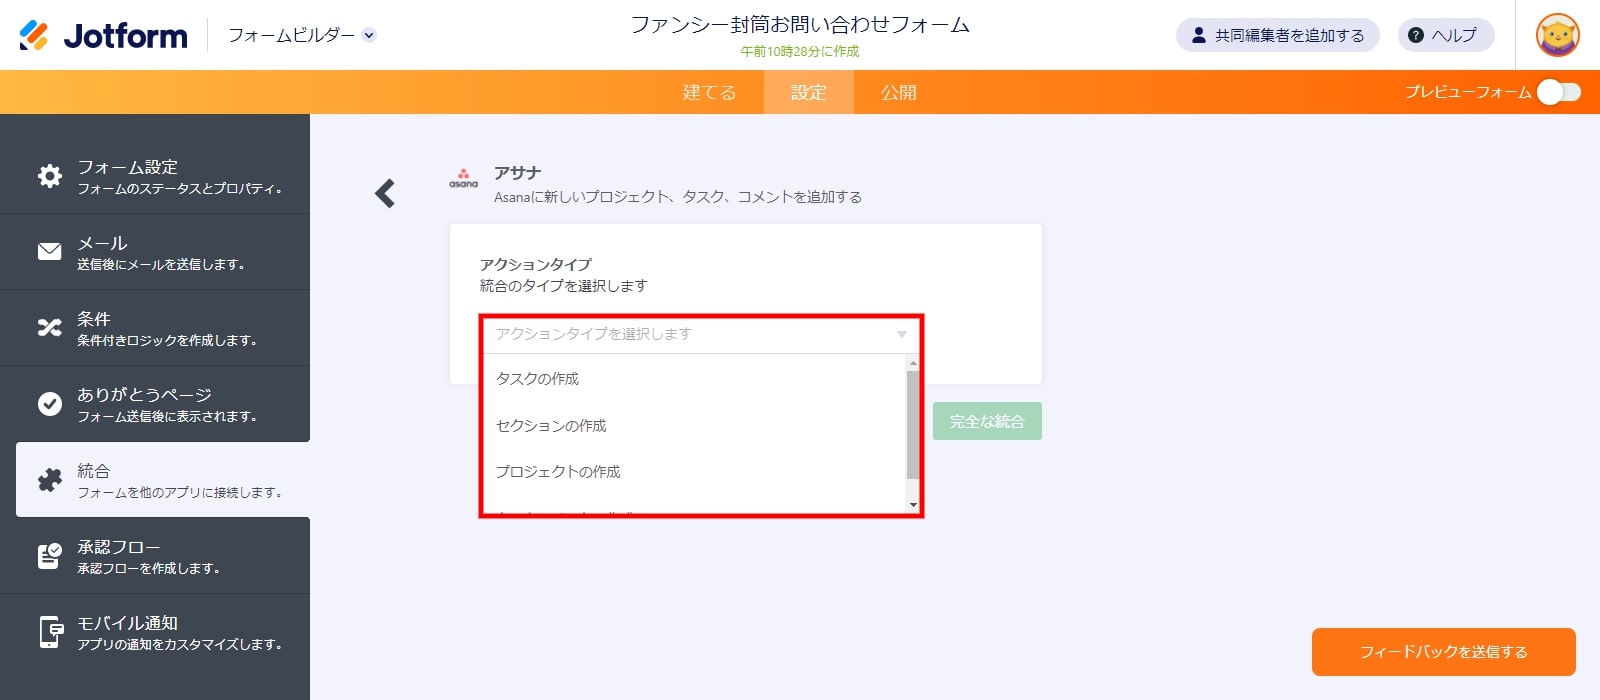Click the integrations puzzle piece icon

coord(49,480)
